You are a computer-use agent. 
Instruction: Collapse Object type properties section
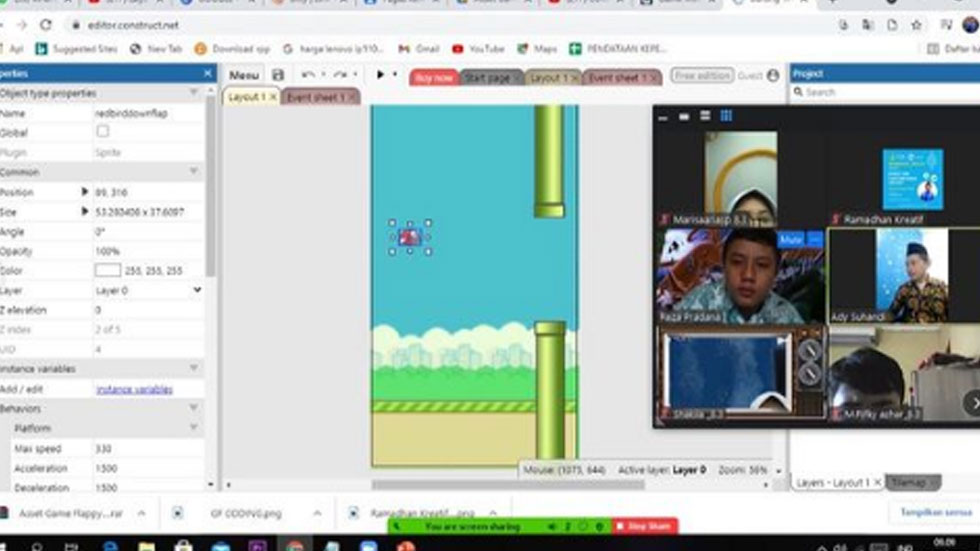tap(194, 92)
